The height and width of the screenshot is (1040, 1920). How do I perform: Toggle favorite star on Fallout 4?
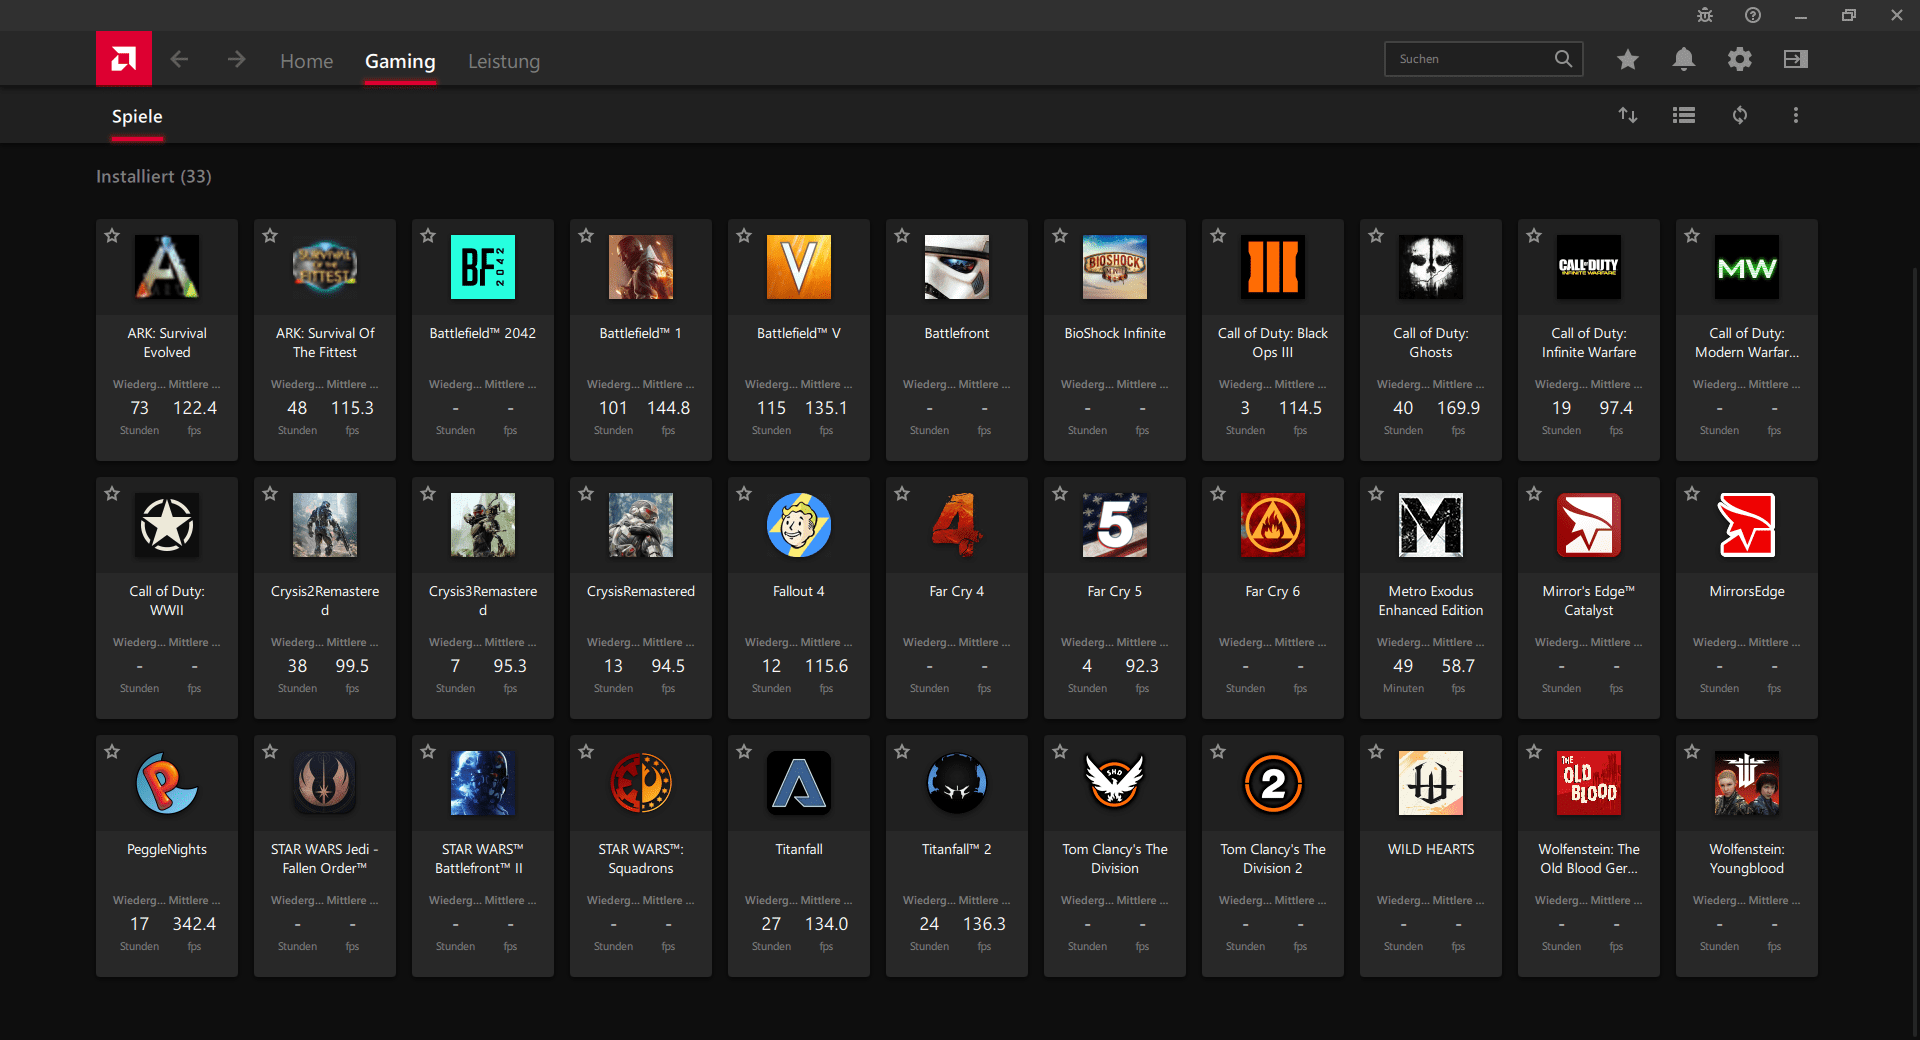click(x=744, y=494)
